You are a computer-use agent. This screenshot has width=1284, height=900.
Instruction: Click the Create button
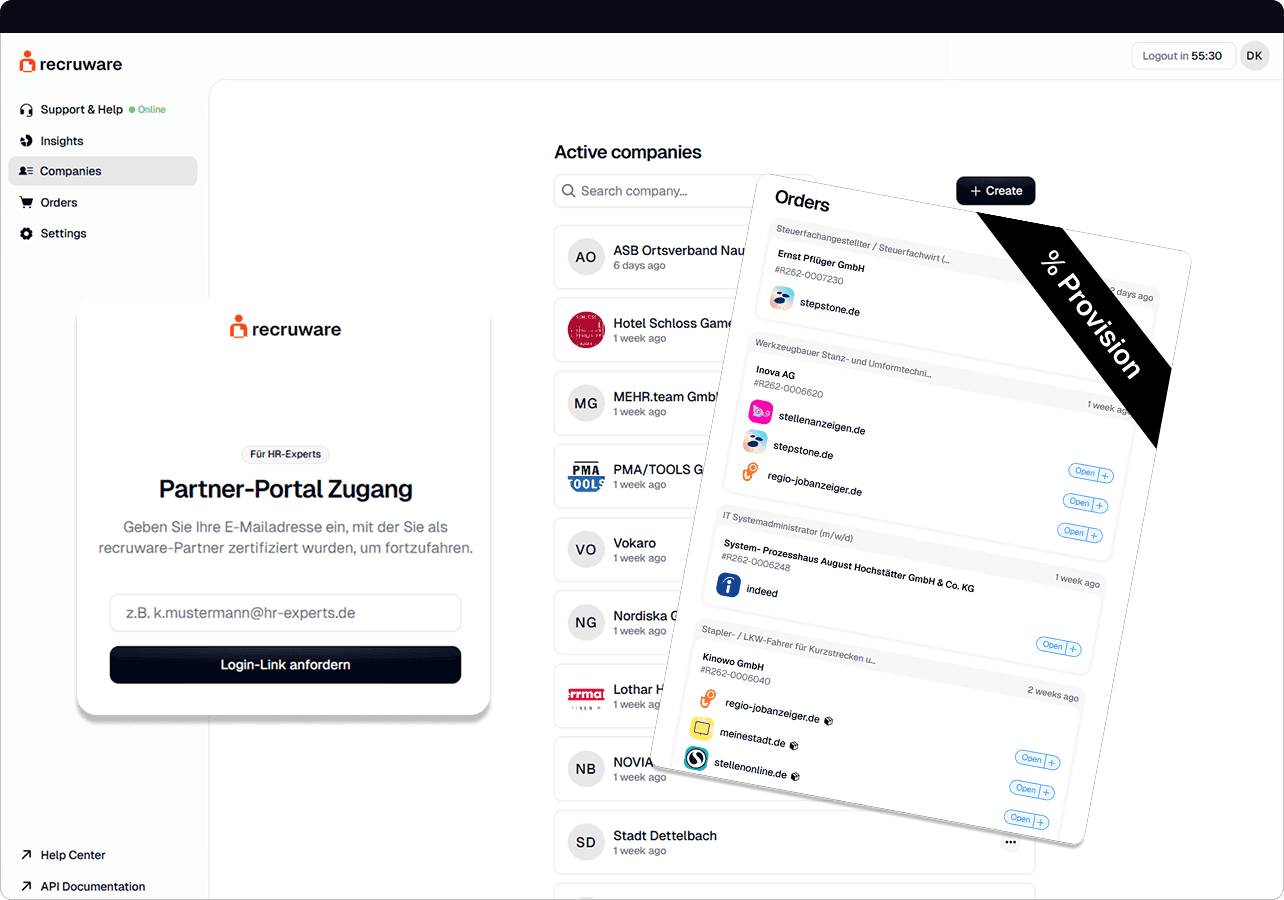[996, 191]
